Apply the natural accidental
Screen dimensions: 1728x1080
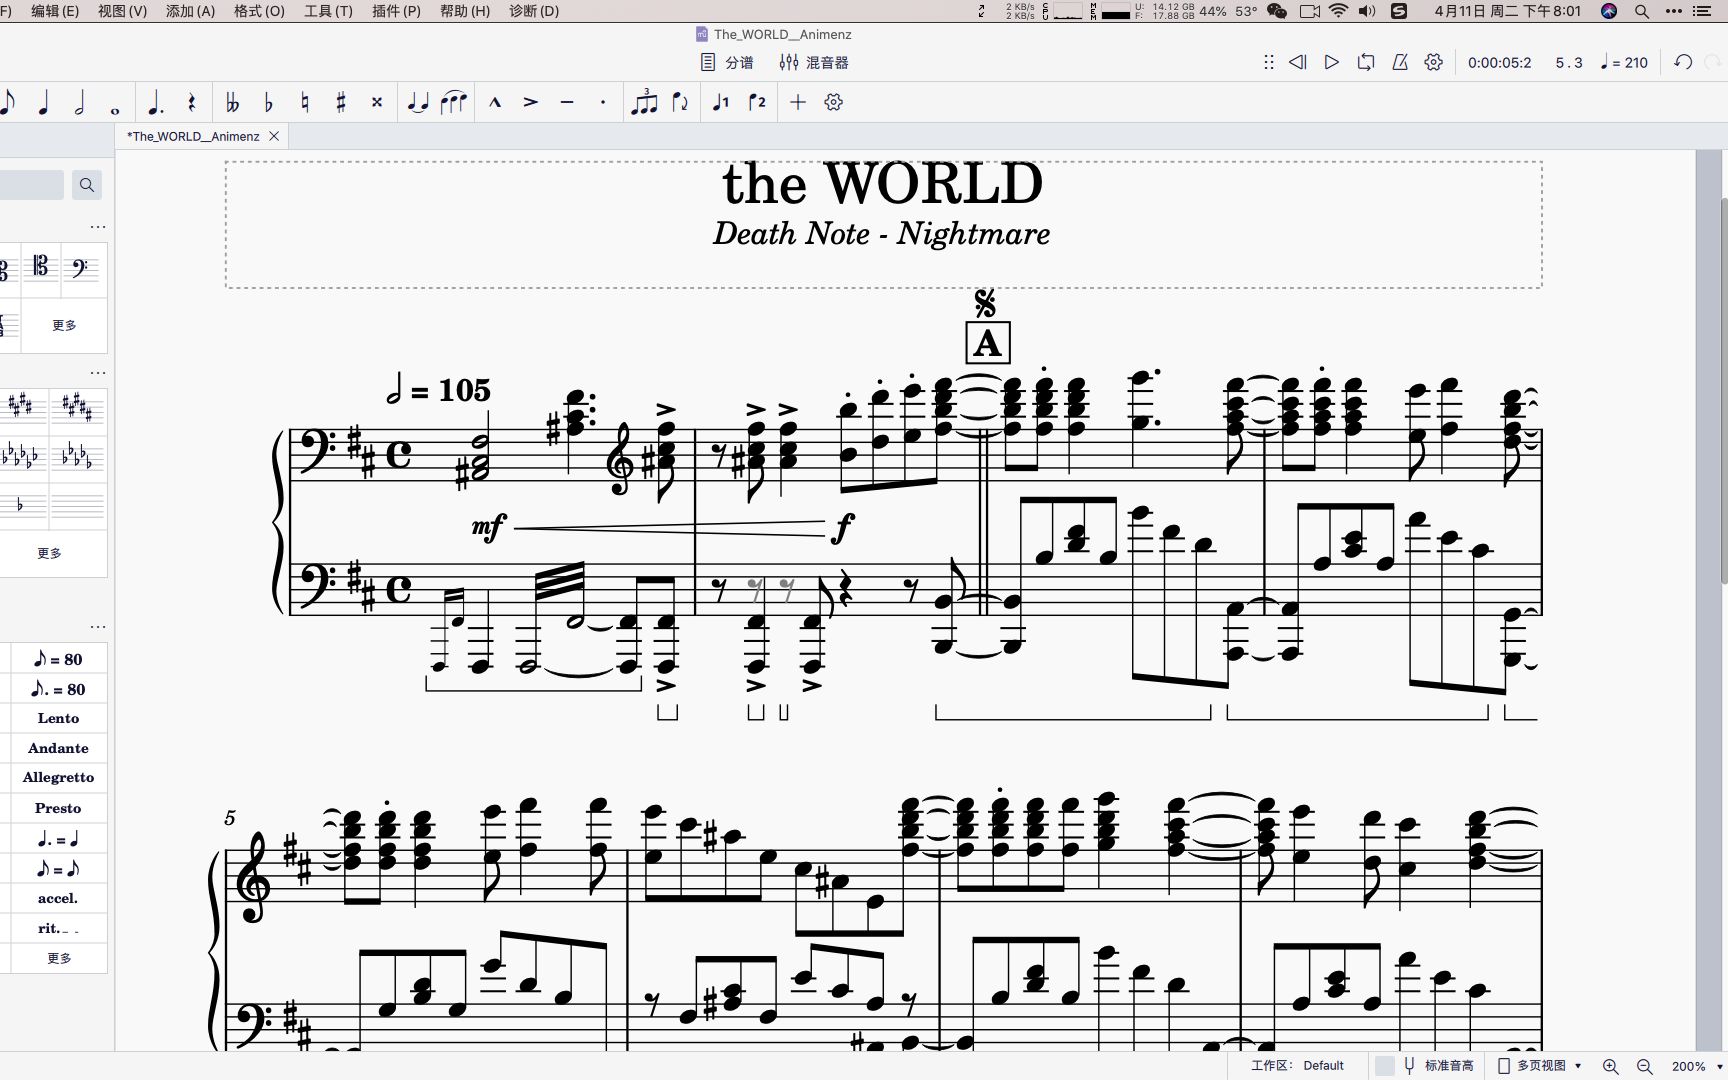click(x=305, y=102)
